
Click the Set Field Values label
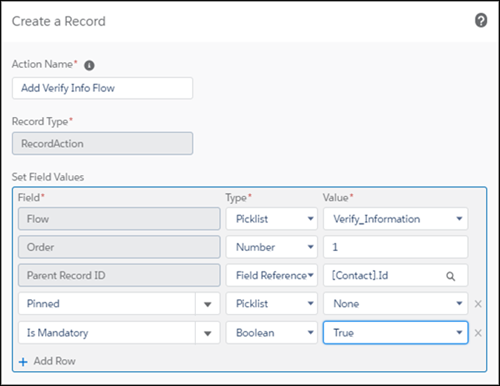[48, 177]
